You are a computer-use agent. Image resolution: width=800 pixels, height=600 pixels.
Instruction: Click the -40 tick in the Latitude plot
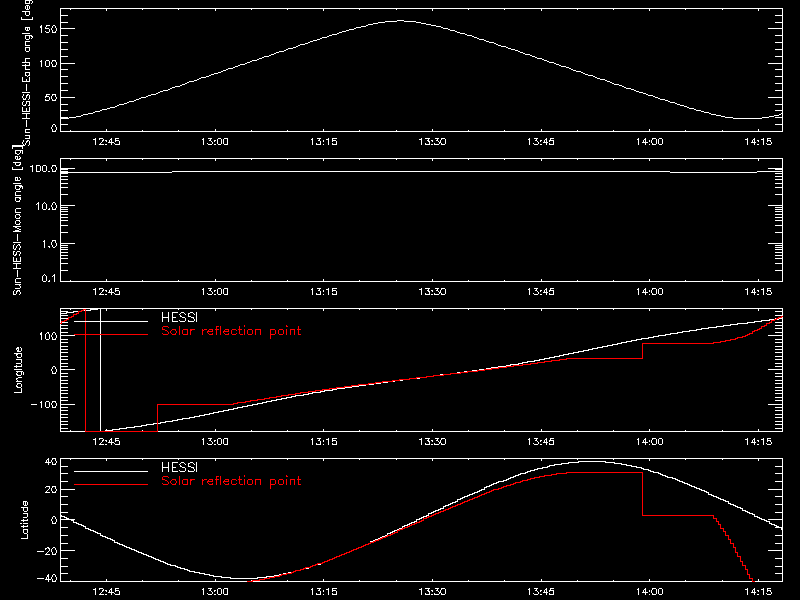(47, 579)
